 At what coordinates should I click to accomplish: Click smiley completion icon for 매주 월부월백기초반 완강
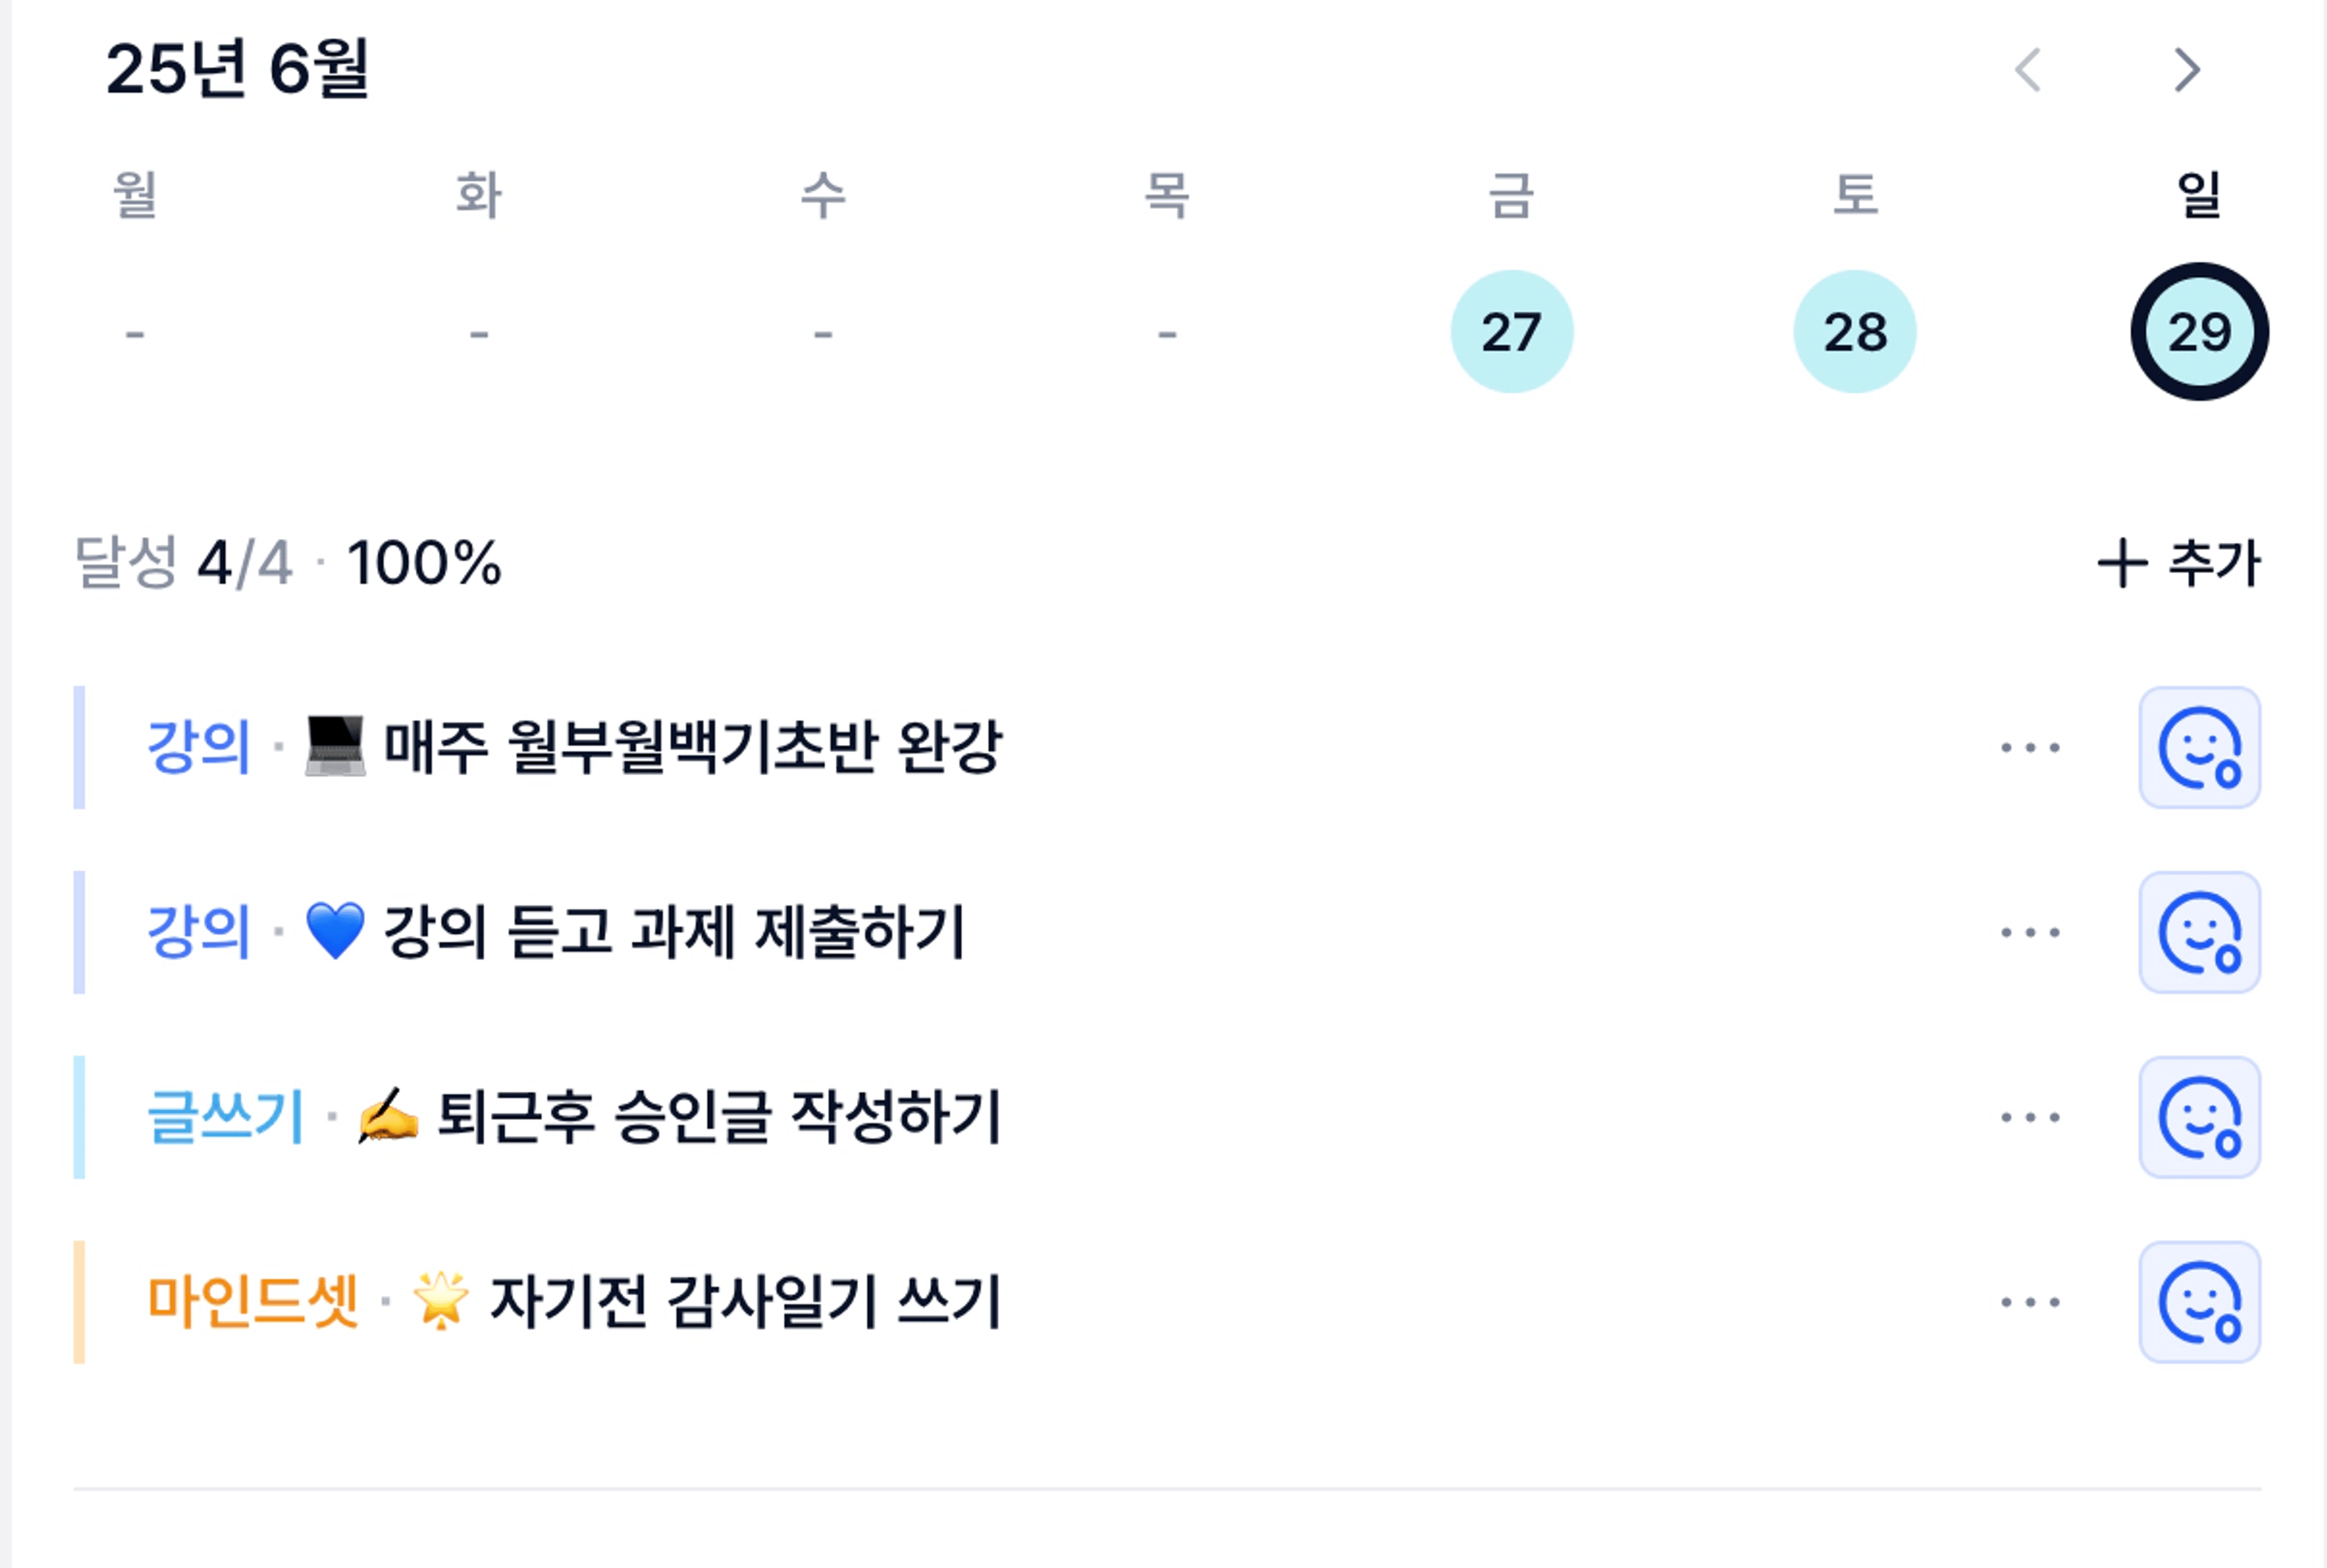[x=2199, y=747]
